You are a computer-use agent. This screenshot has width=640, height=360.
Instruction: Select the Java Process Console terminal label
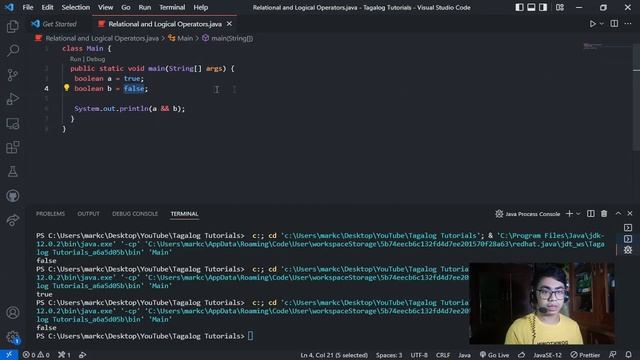(527, 213)
